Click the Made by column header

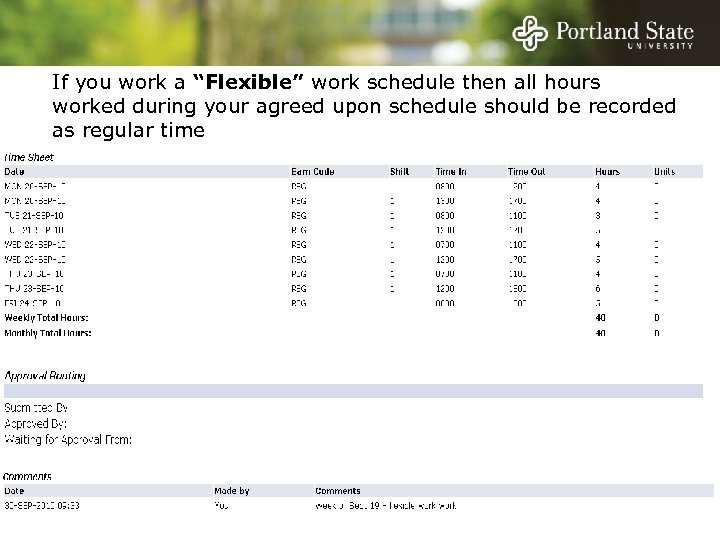(x=231, y=491)
